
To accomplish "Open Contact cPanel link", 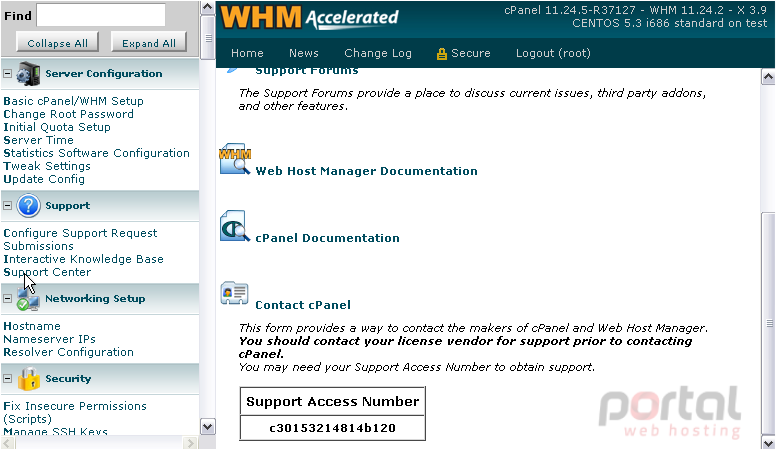I will point(303,305).
